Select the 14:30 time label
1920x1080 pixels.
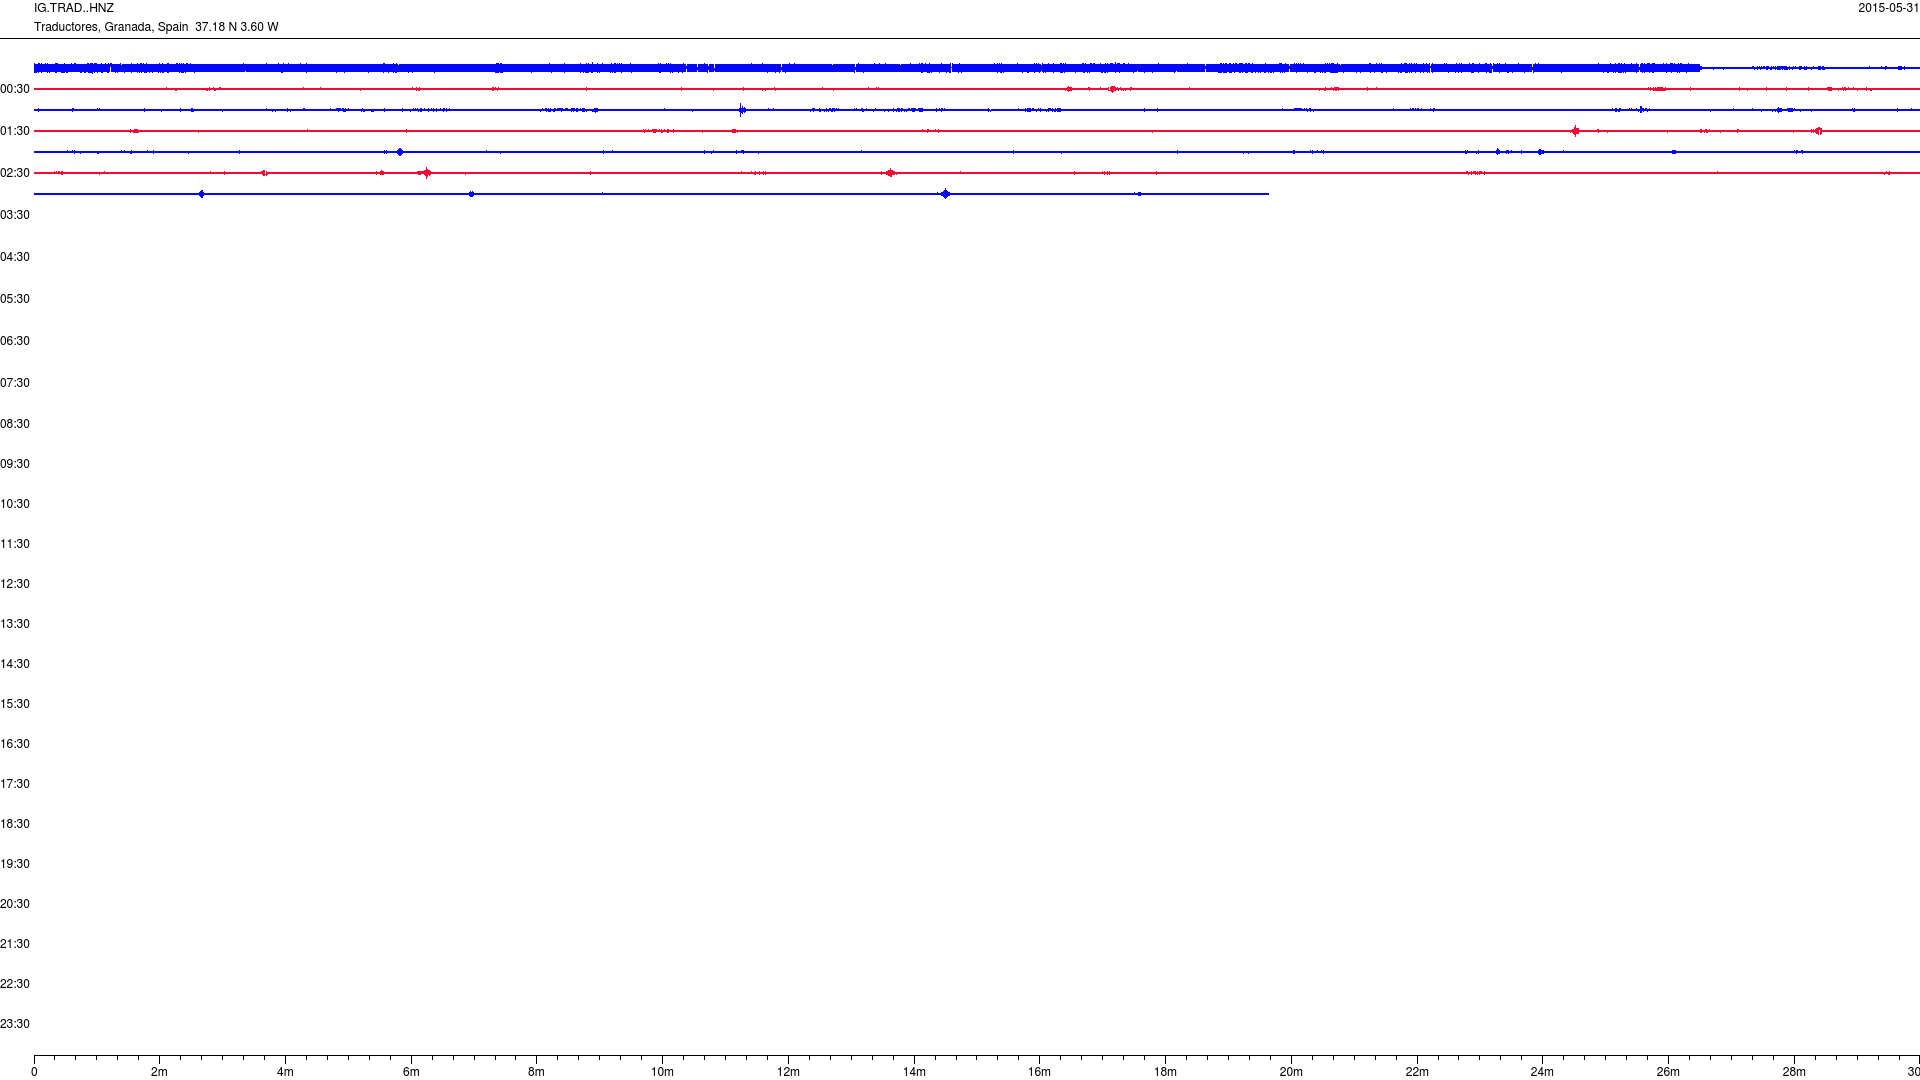(15, 664)
